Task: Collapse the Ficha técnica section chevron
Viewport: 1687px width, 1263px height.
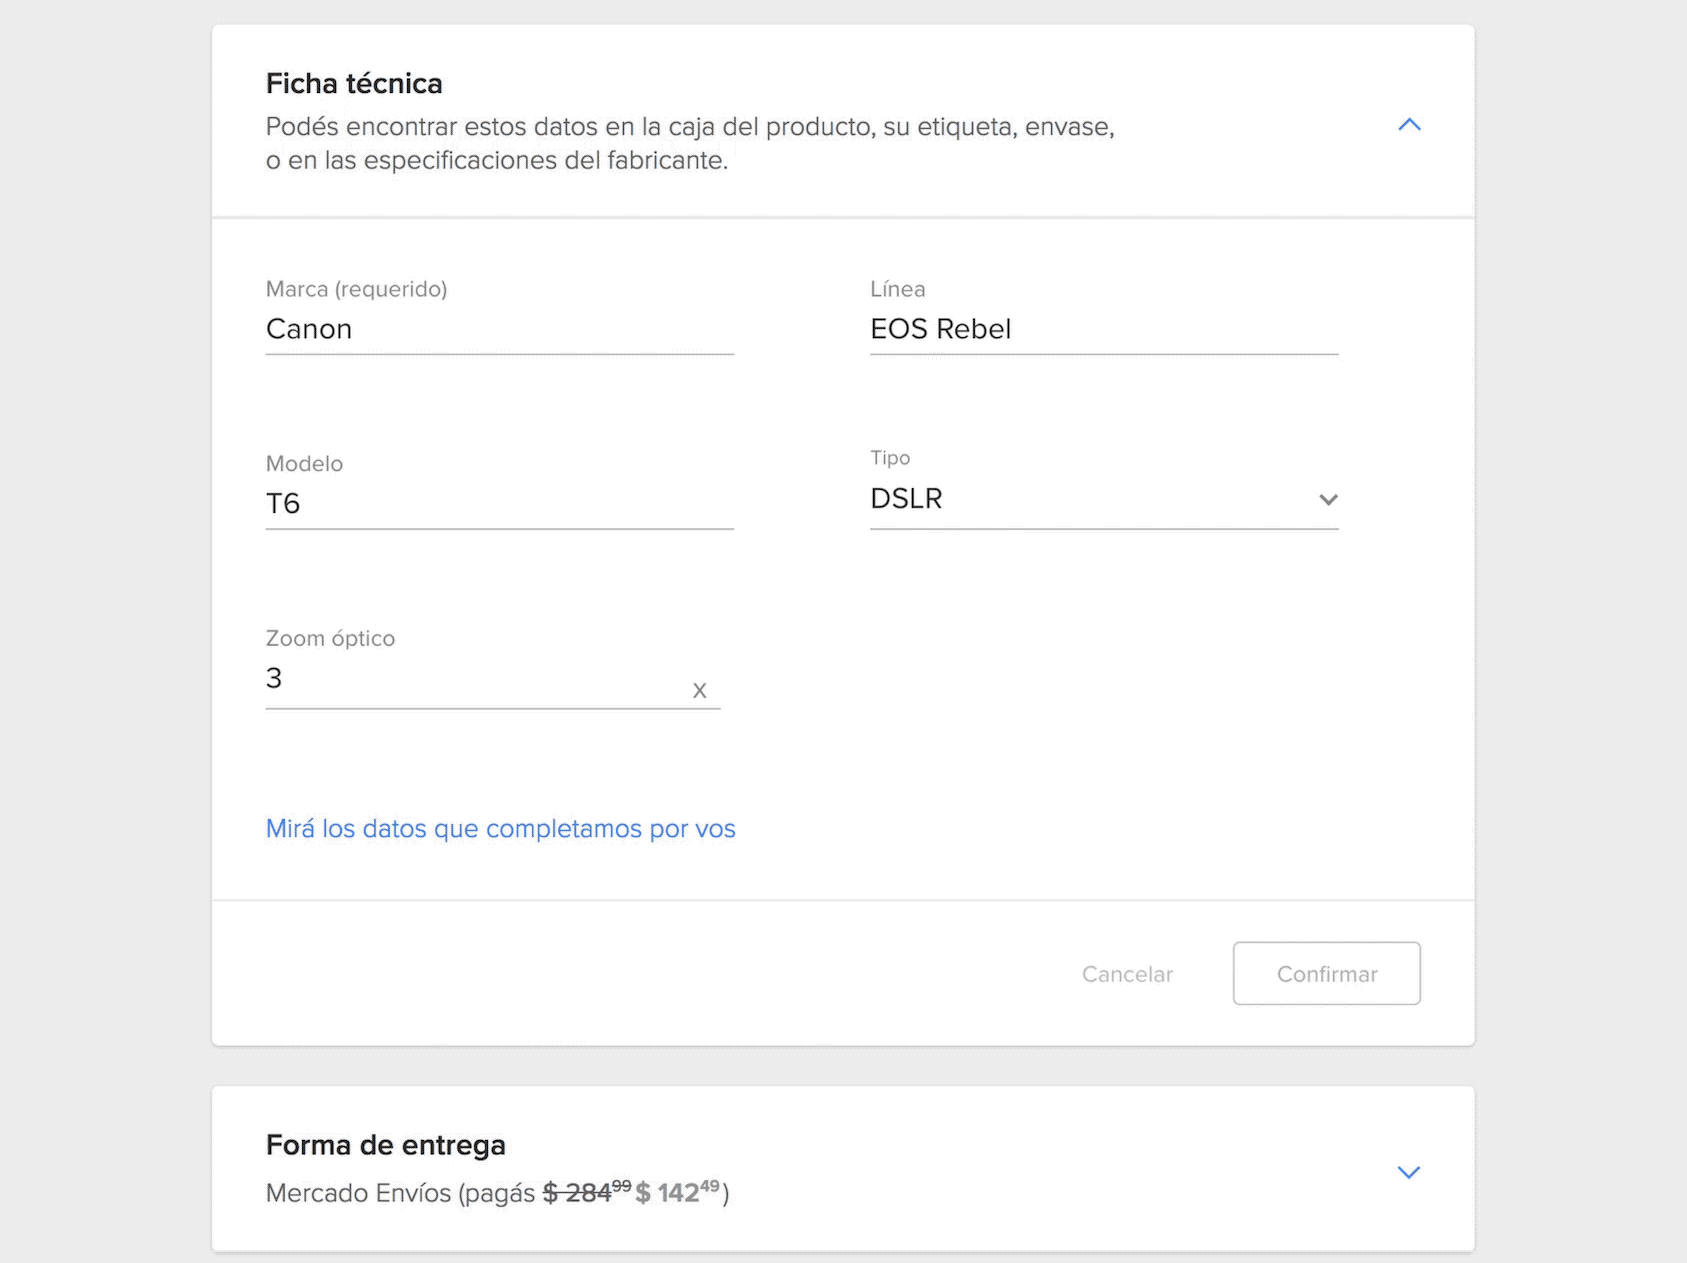Action: point(1409,124)
